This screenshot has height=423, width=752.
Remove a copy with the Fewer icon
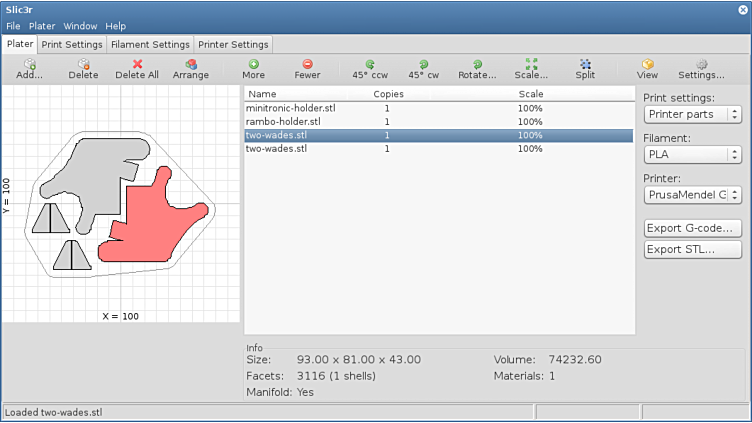pyautogui.click(x=307, y=65)
